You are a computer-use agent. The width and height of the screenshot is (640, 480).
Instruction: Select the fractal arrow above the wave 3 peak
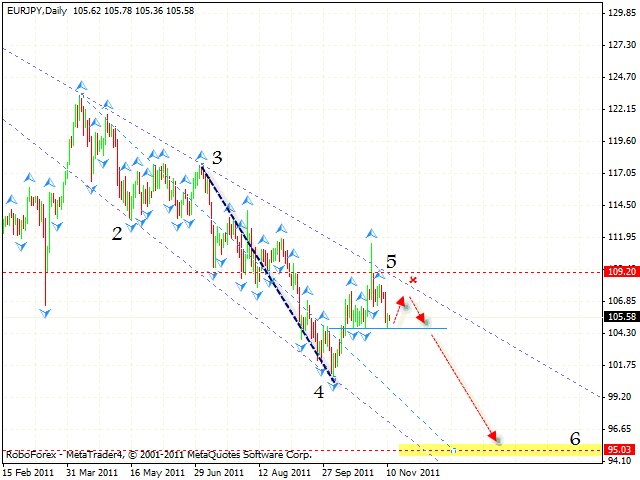tap(201, 156)
